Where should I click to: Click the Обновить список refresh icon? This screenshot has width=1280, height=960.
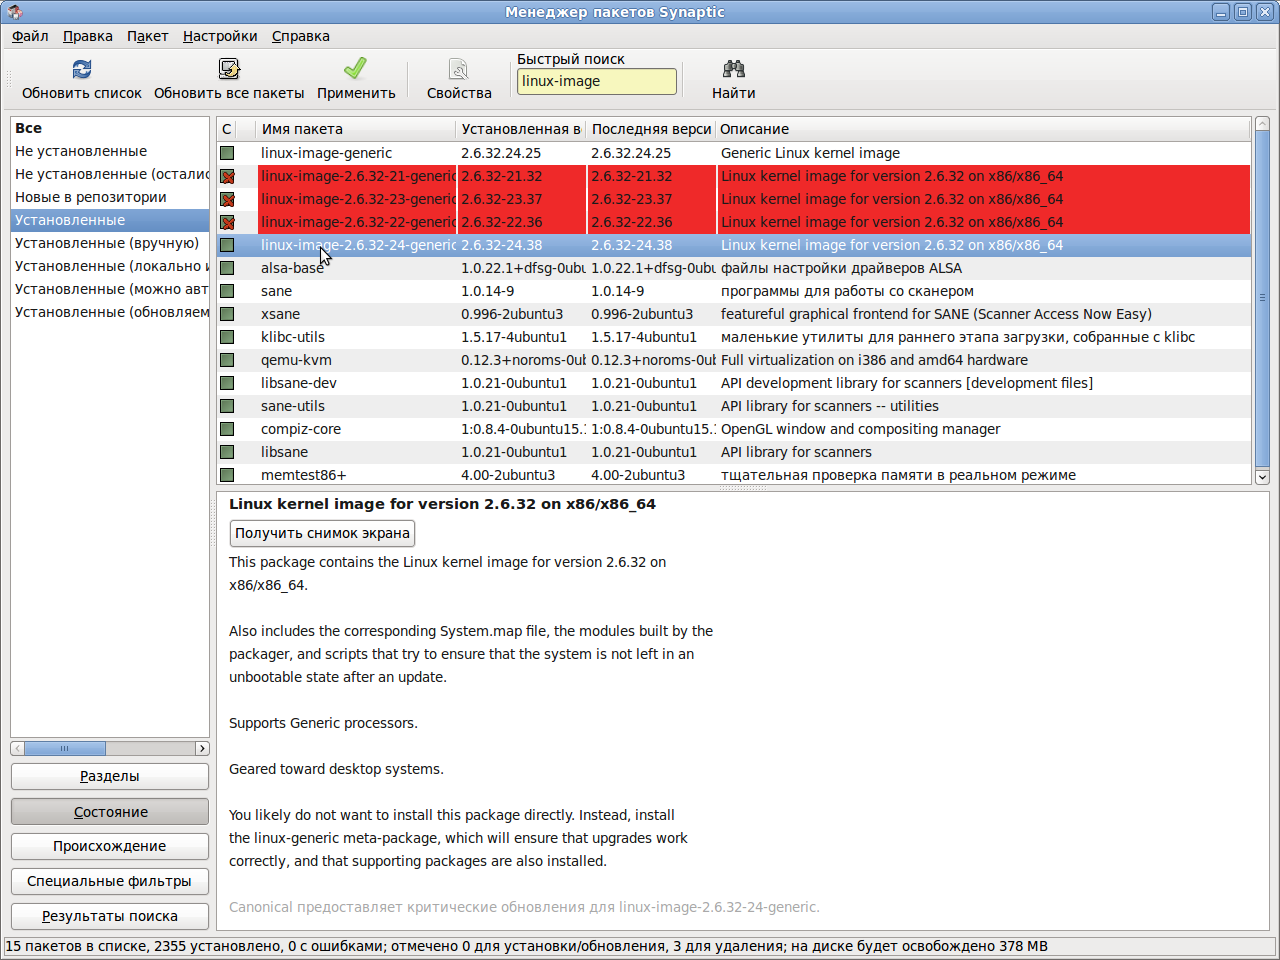pos(82,69)
